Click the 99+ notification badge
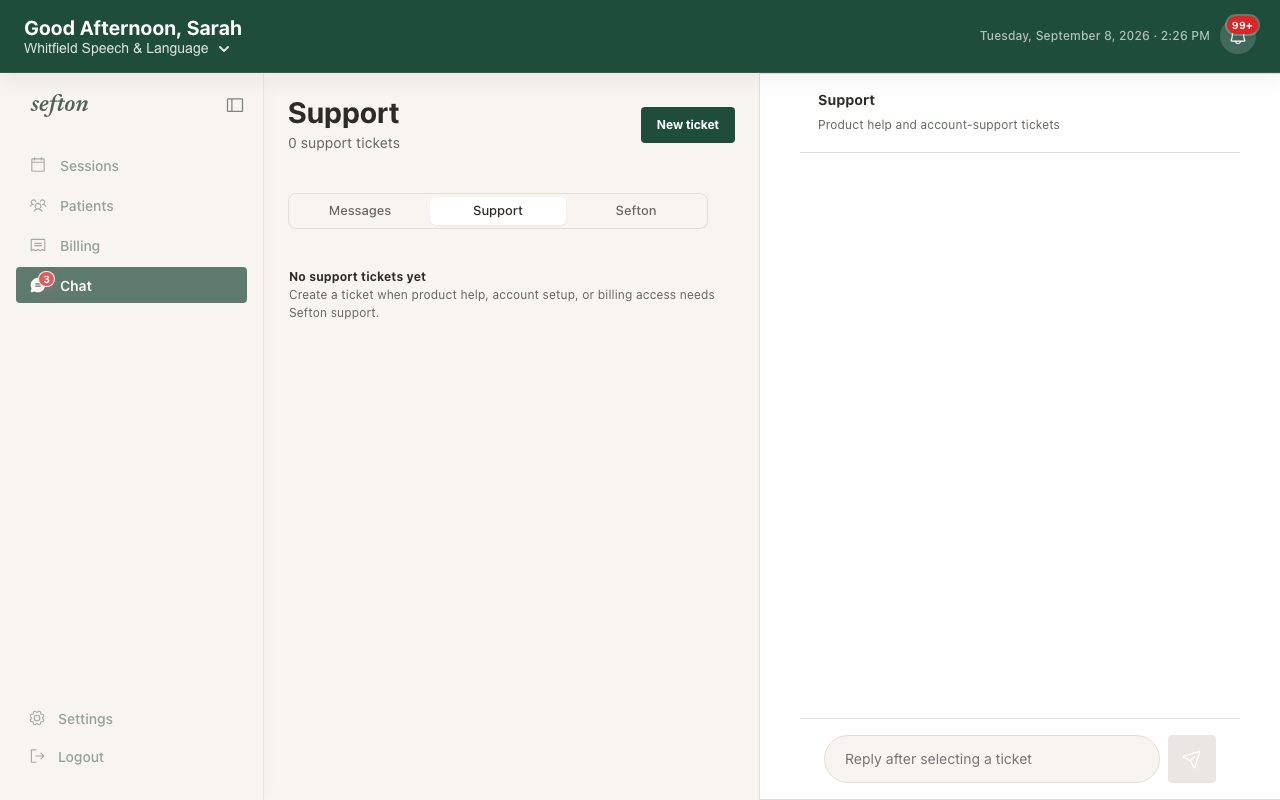Image resolution: width=1280 pixels, height=800 pixels. (1242, 25)
